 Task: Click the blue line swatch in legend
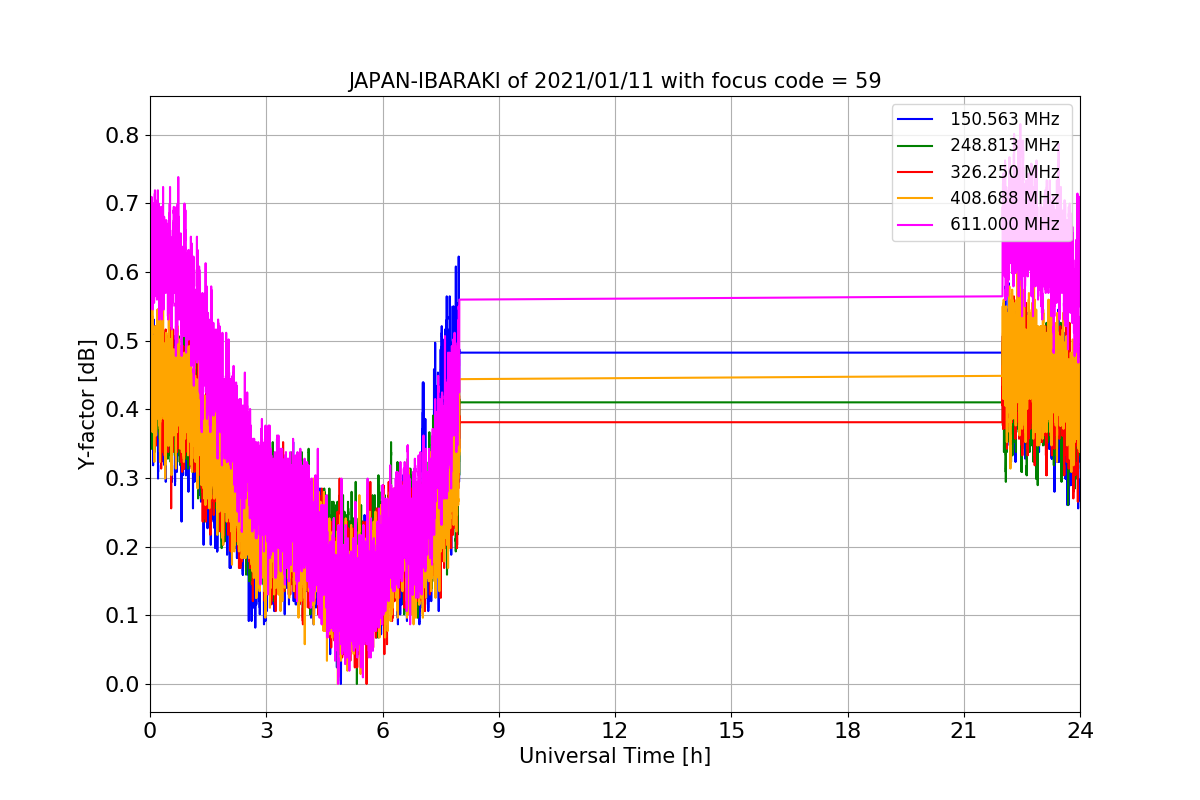pyautogui.click(x=916, y=120)
